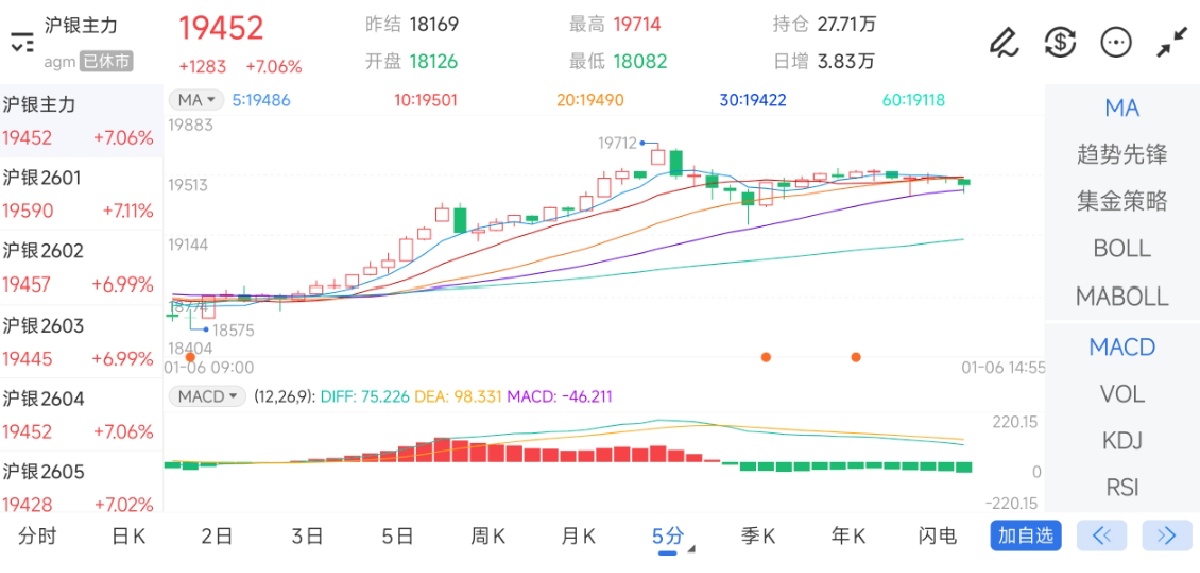The image size is (1200, 573).
Task: Switch to the 季K chart tab
Action: [x=757, y=536]
